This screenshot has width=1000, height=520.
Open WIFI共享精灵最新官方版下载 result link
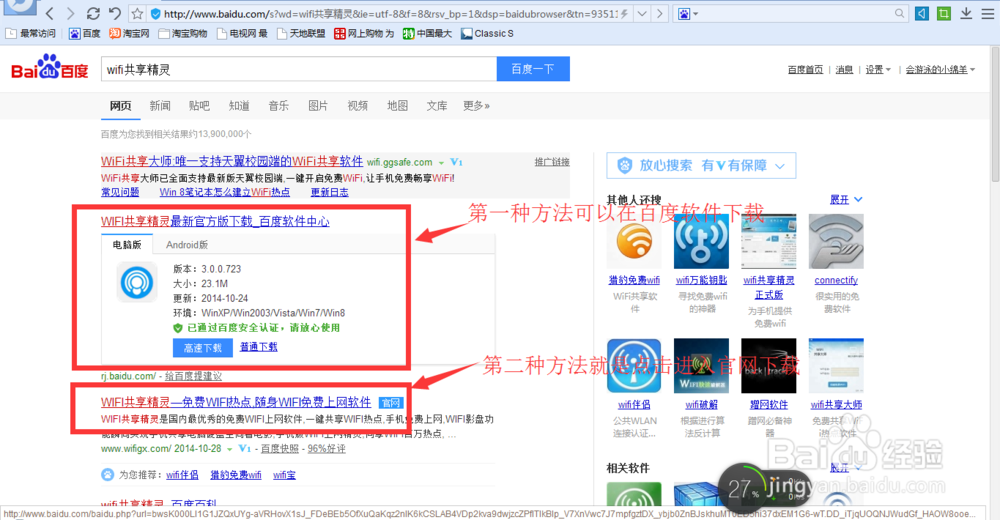(x=215, y=221)
